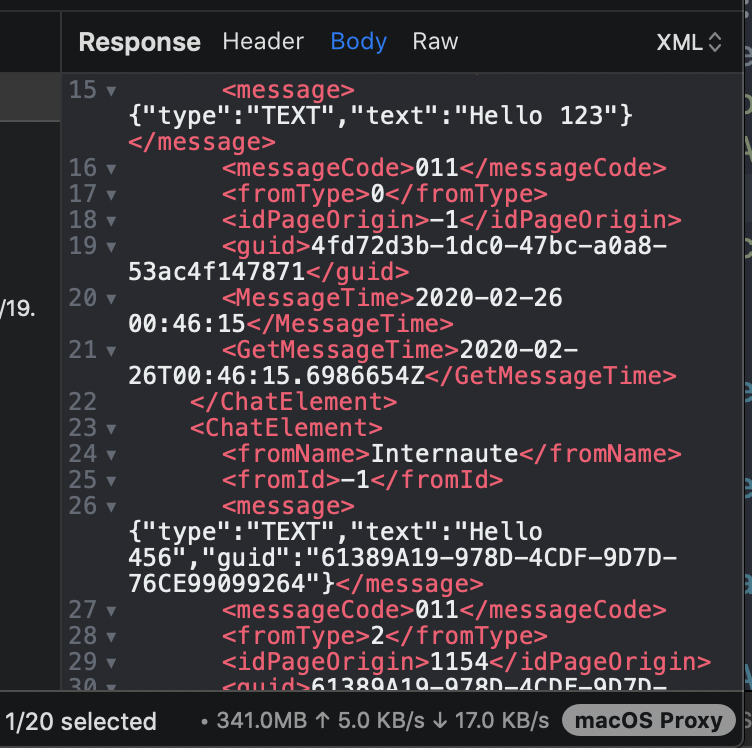Collapse line 25 fromId fold arrow
Image resolution: width=752 pixels, height=748 pixels.
(x=111, y=481)
